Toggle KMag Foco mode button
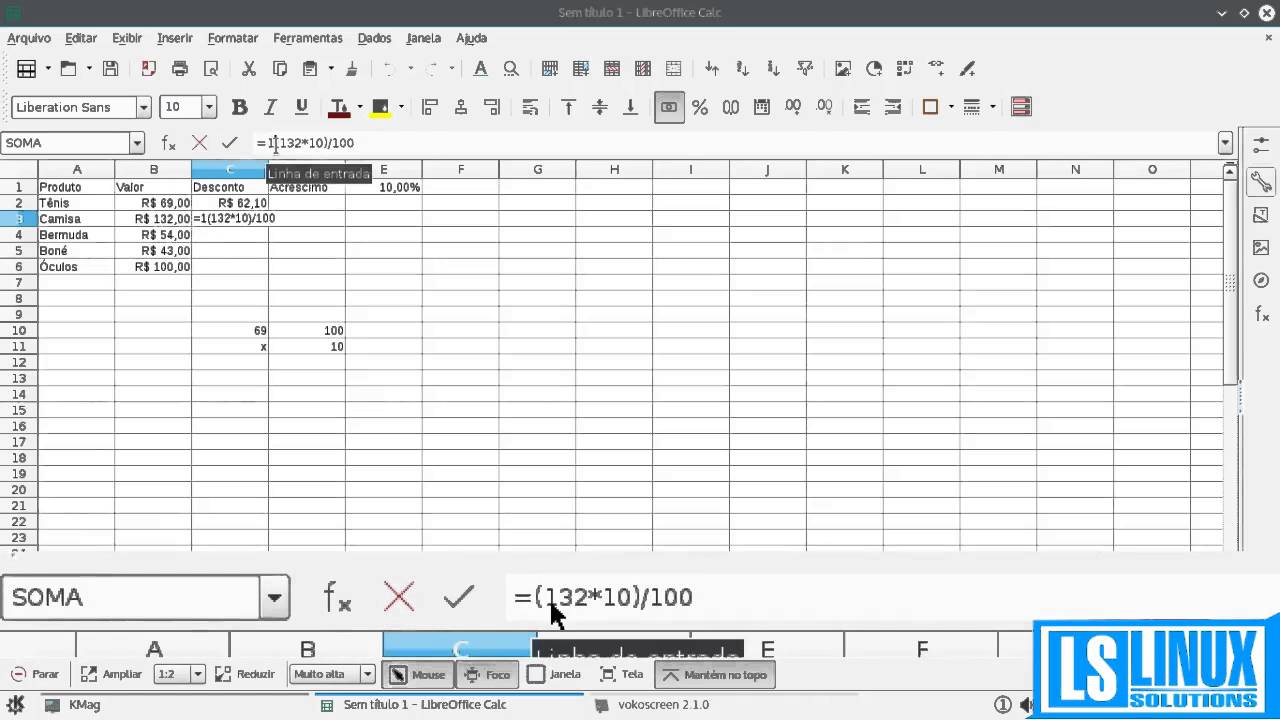This screenshot has width=1280, height=720. (x=487, y=675)
